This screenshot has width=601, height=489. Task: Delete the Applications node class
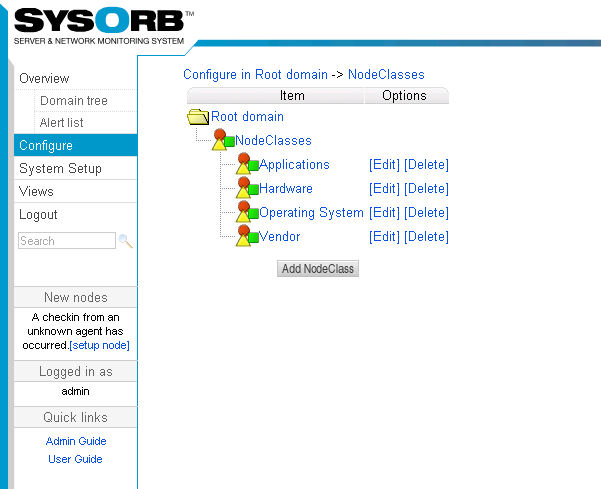click(x=426, y=164)
